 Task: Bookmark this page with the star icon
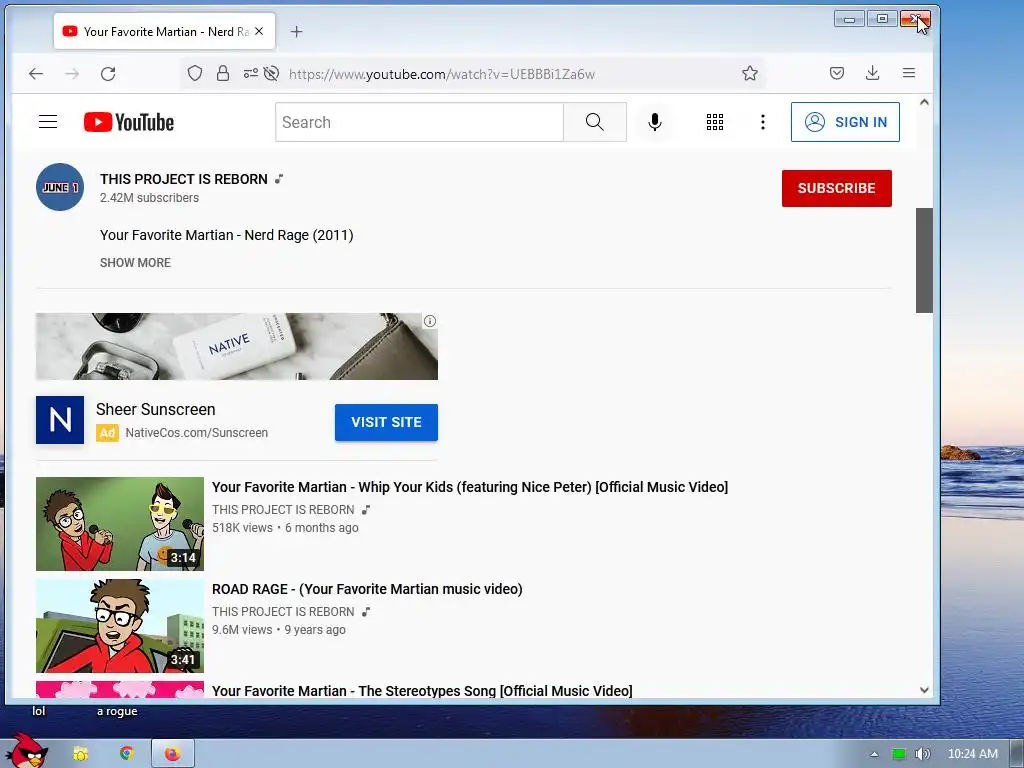pos(750,73)
